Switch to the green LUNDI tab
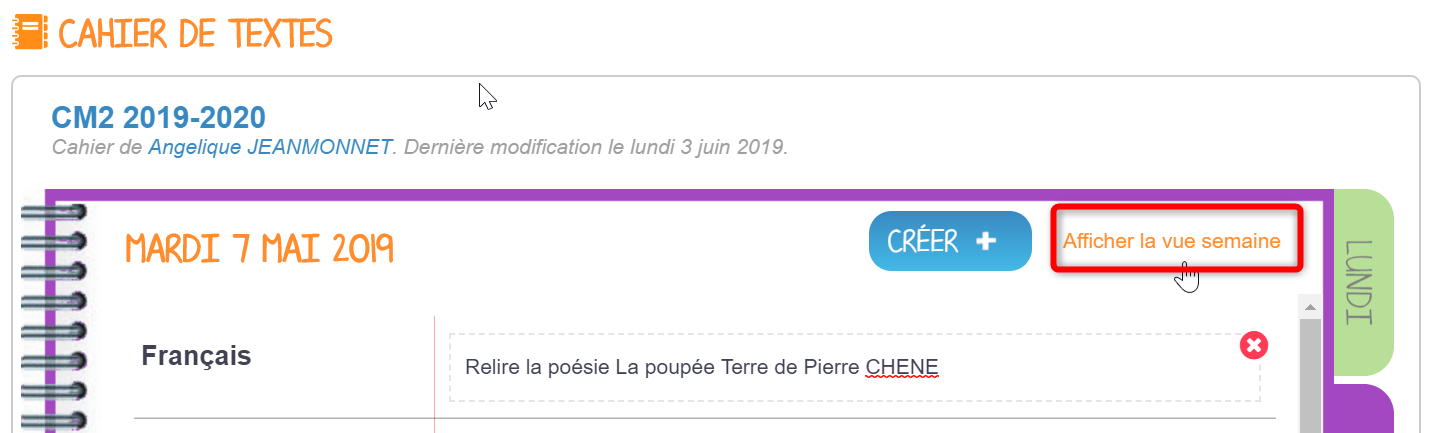 [1363, 282]
